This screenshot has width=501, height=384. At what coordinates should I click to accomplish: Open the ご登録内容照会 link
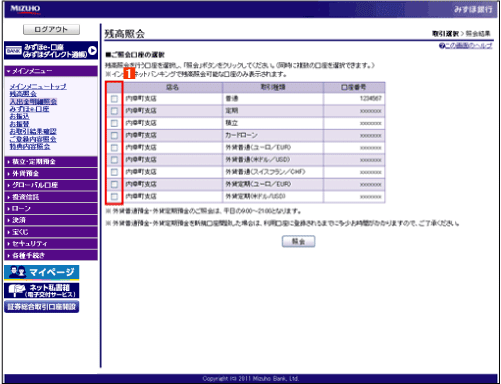tap(33, 139)
